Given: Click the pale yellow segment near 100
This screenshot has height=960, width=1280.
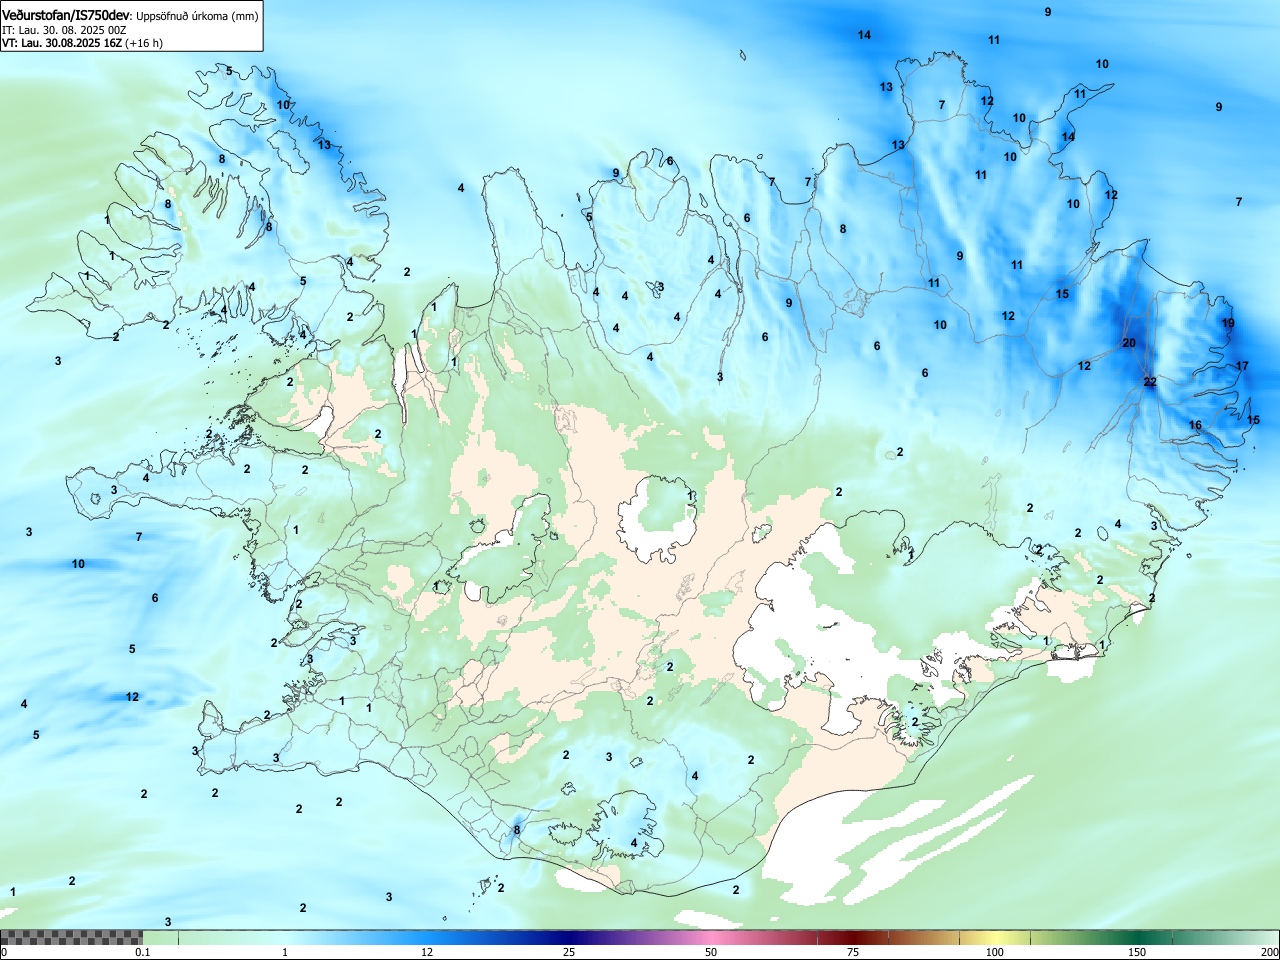Looking at the screenshot, I should coord(995,937).
